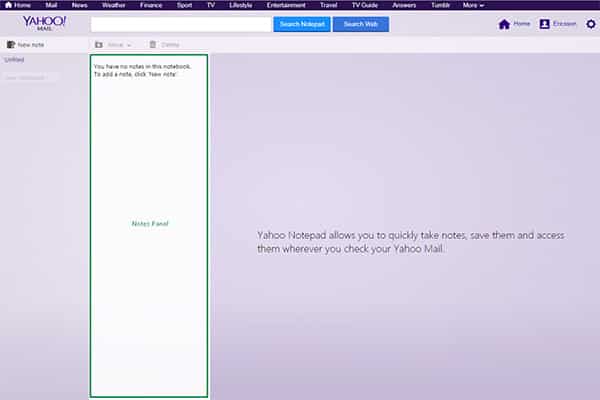The image size is (600, 400).
Task: Open TV in the top navigation bar
Action: (x=211, y=5)
